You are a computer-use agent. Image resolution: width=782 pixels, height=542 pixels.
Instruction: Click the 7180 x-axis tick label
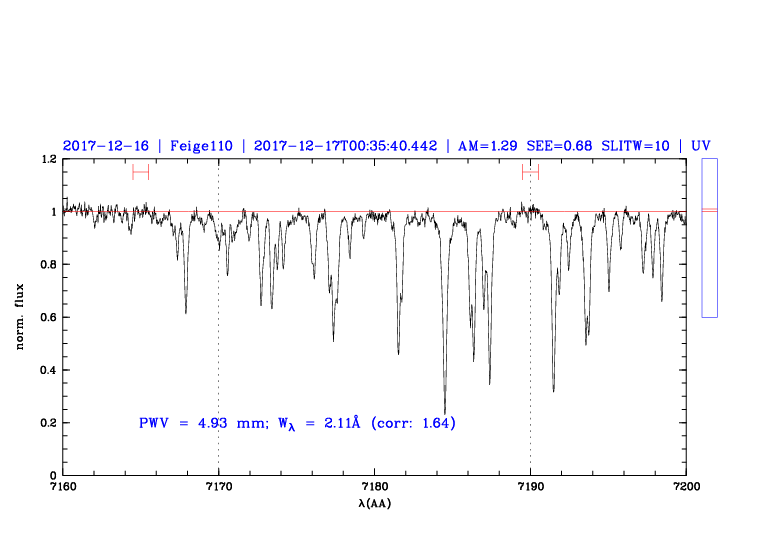tap(374, 487)
